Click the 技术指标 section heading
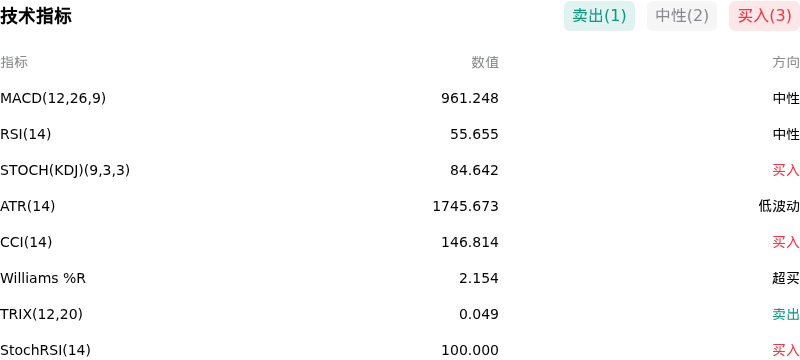Image resolution: width=800 pixels, height=360 pixels. click(36, 16)
